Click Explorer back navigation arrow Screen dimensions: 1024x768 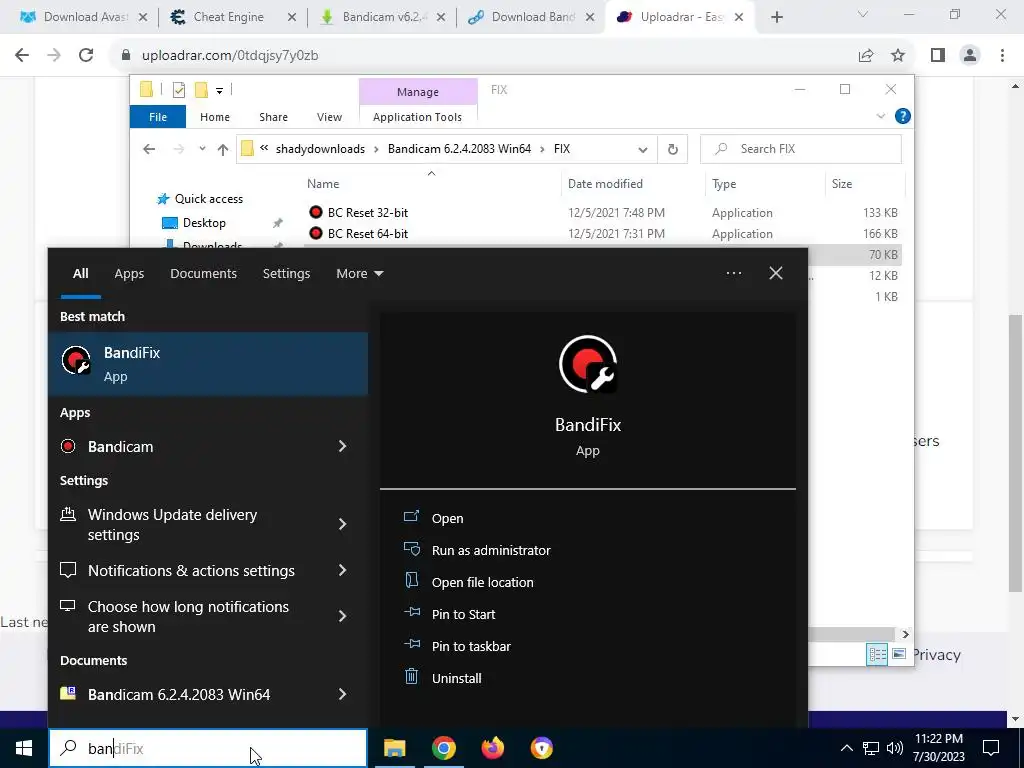[149, 150]
